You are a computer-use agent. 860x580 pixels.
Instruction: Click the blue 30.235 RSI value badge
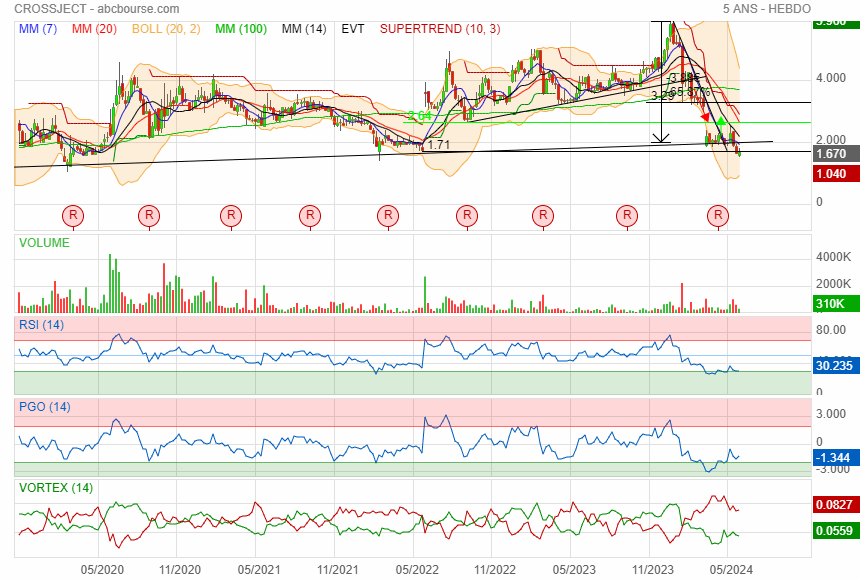coord(832,366)
